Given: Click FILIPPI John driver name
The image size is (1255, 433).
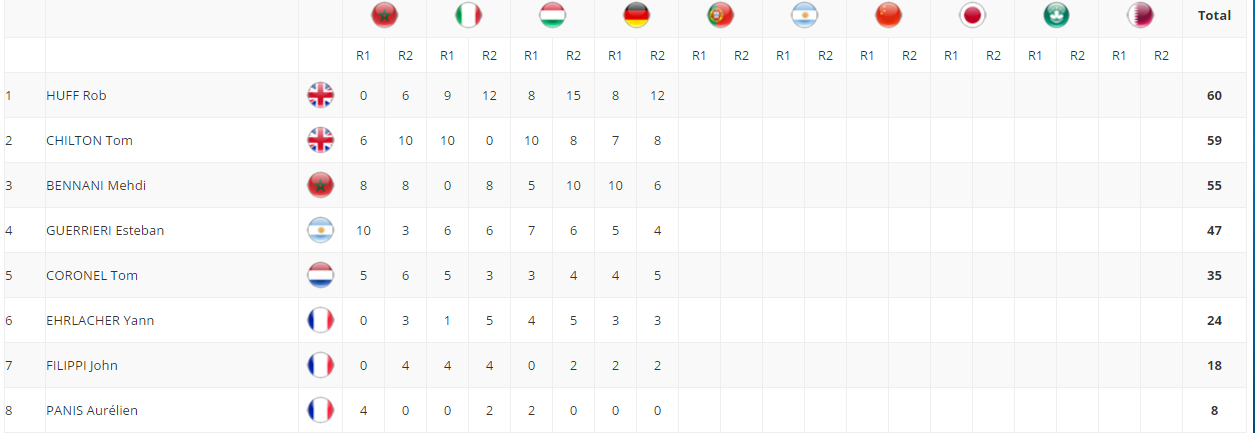Looking at the screenshot, I should click(82, 366).
